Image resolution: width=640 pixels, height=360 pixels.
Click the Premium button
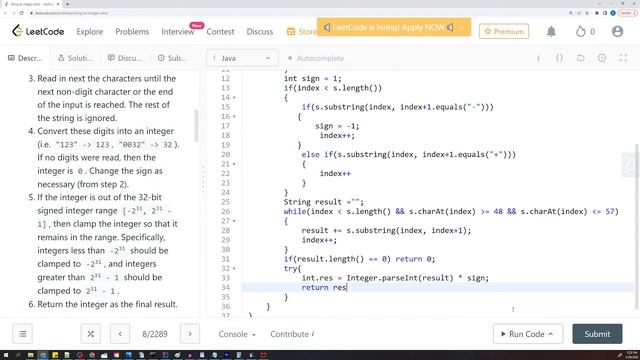[504, 31]
